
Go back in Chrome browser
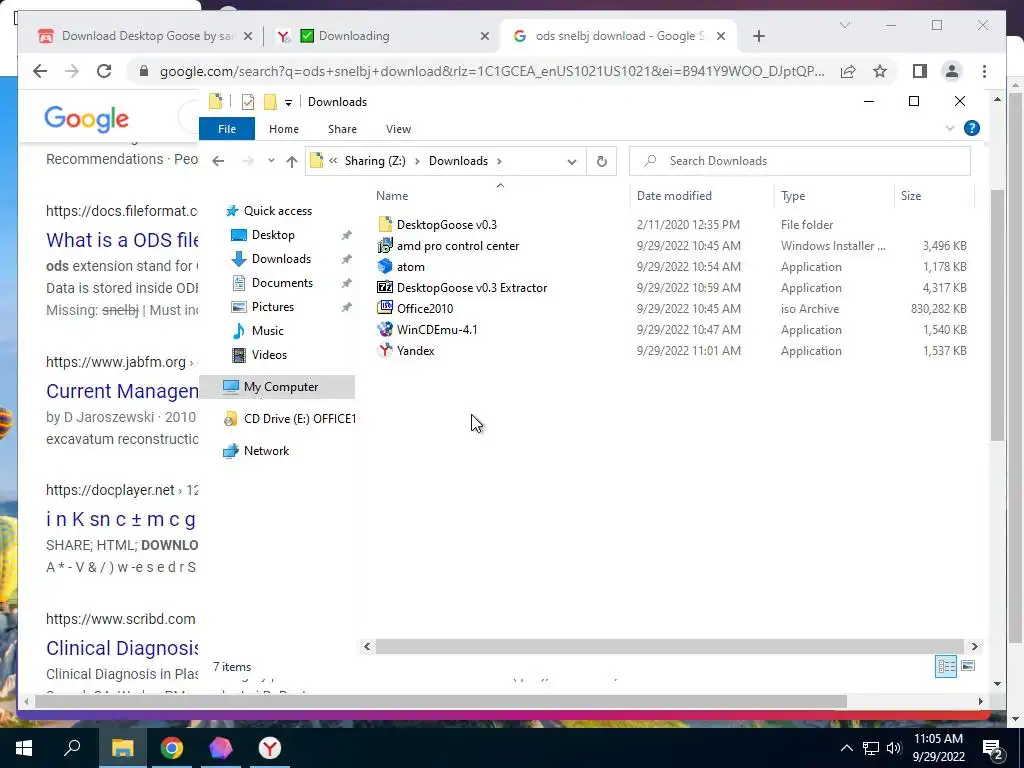click(40, 71)
